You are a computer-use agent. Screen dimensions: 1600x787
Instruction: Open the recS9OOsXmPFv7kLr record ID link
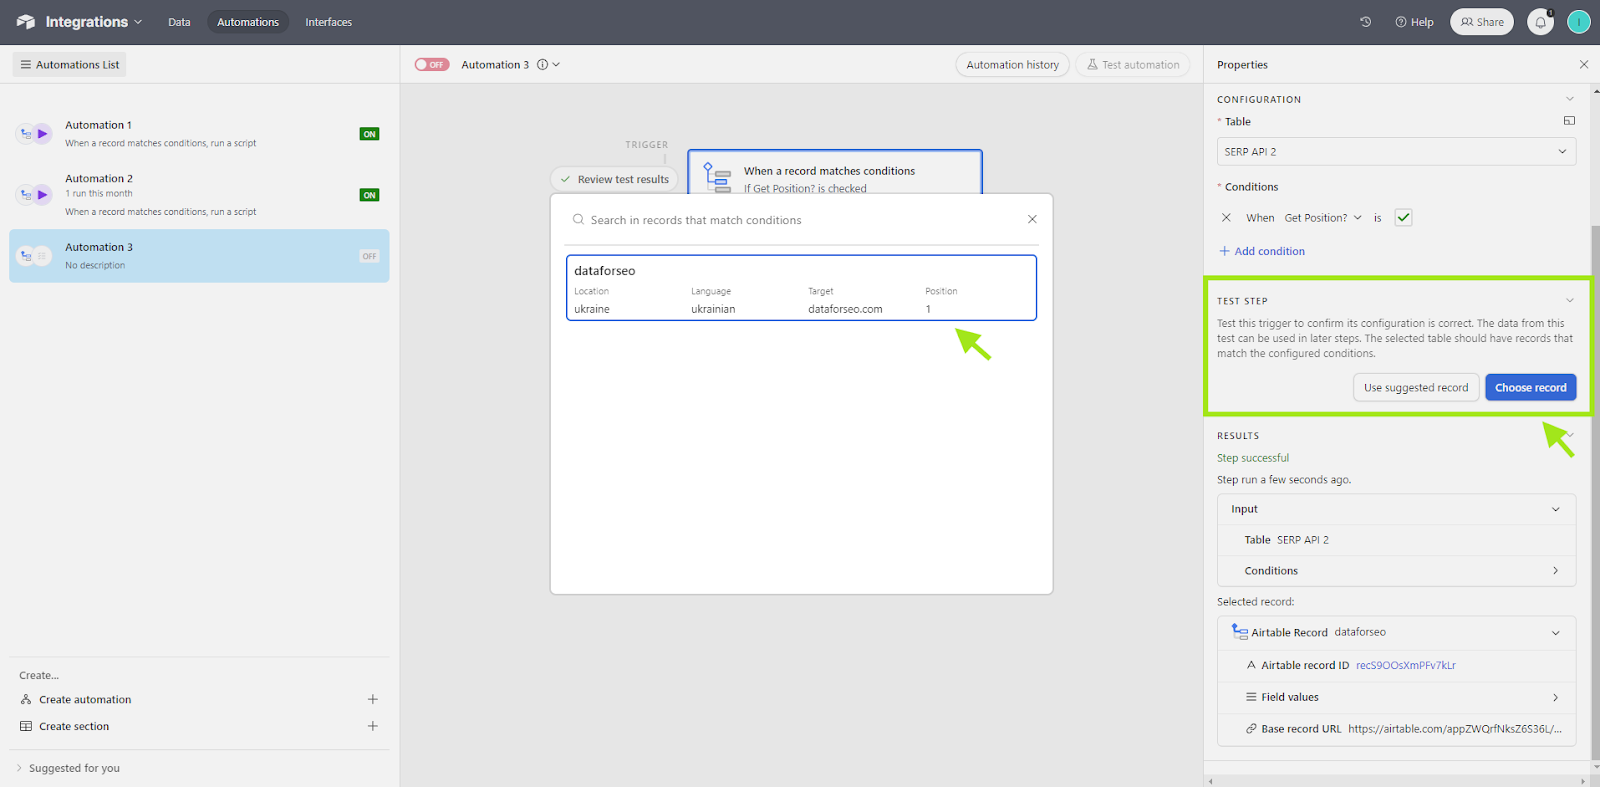(1405, 665)
